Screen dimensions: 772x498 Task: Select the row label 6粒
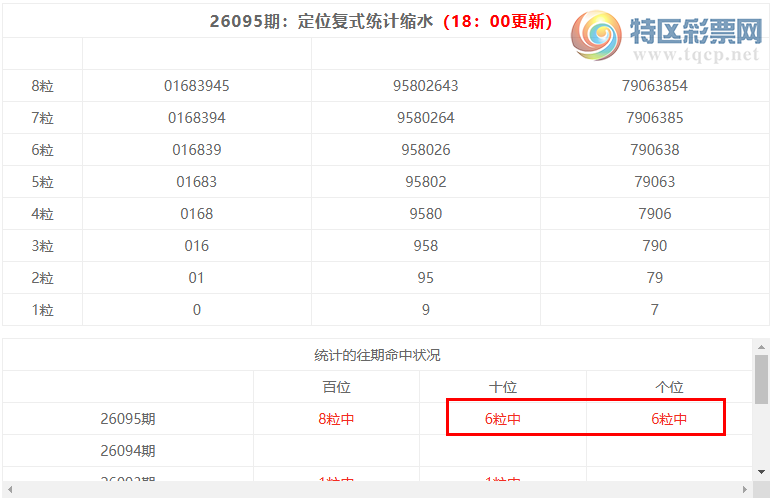[x=42, y=150]
